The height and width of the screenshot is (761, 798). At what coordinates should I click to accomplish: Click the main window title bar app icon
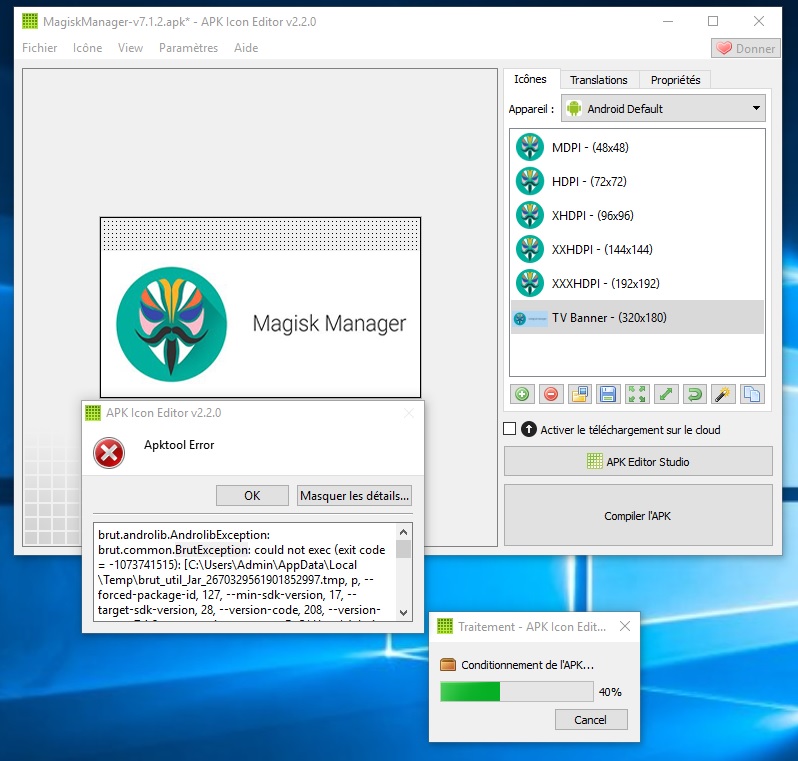30,21
